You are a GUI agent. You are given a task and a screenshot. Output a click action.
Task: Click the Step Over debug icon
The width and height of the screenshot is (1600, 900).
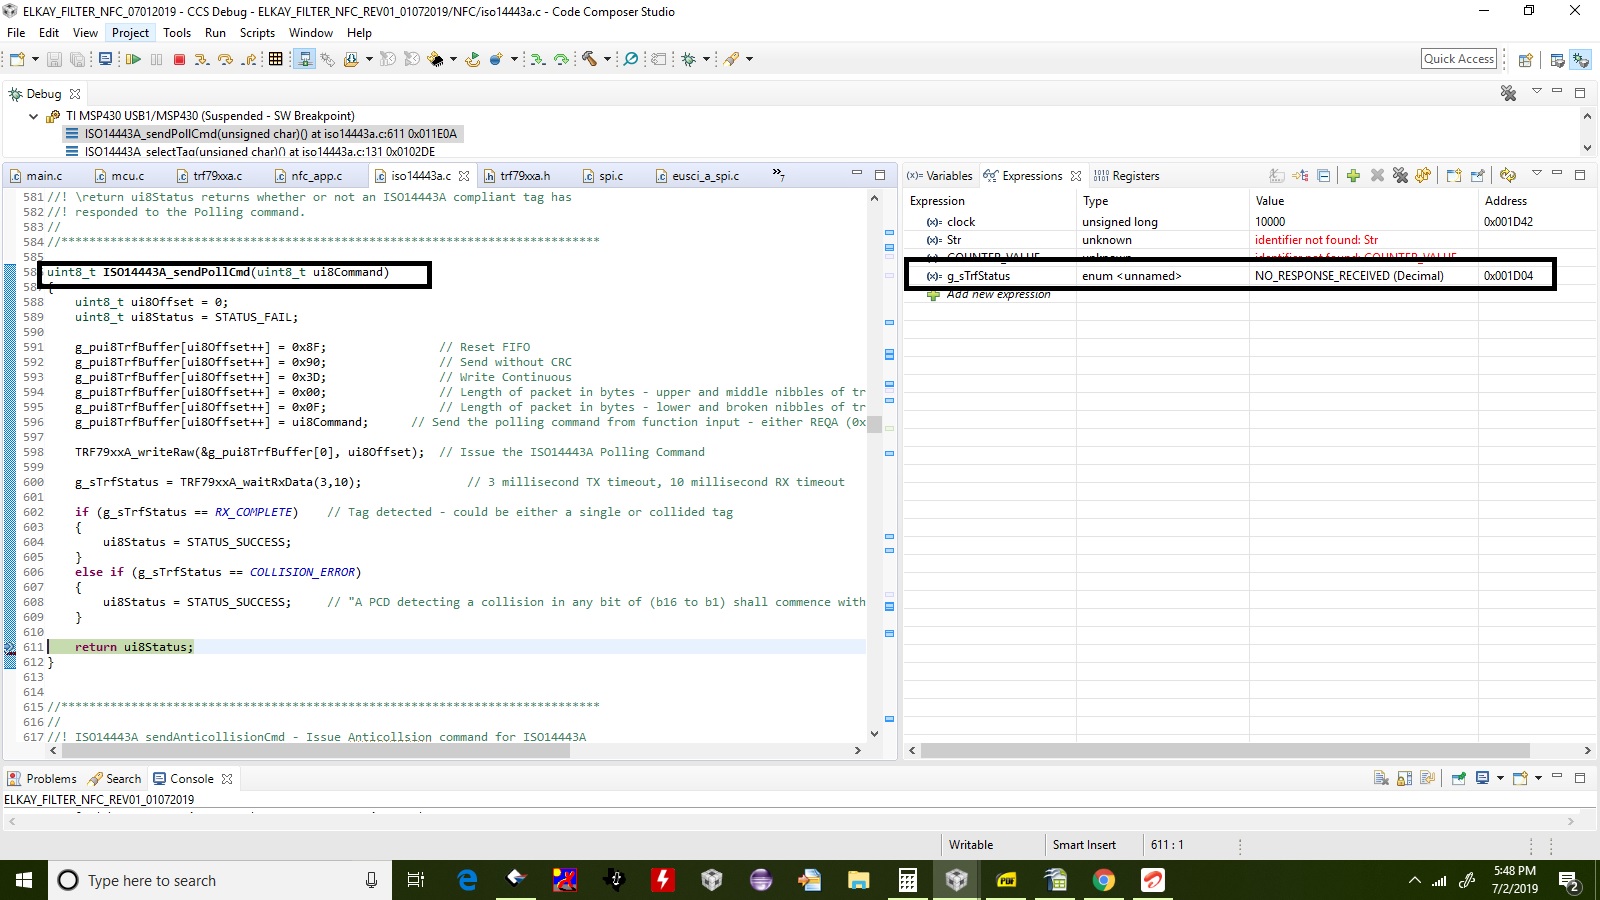pyautogui.click(x=225, y=60)
